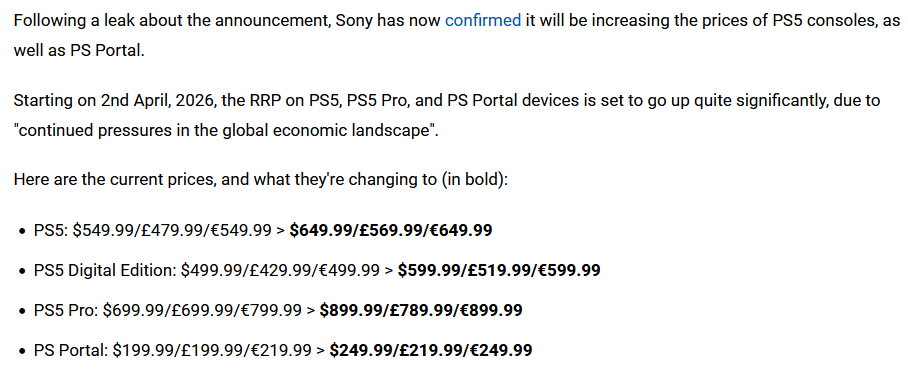Click the bold $599.99/£519.99/€599.99 price text

pyautogui.click(x=499, y=271)
